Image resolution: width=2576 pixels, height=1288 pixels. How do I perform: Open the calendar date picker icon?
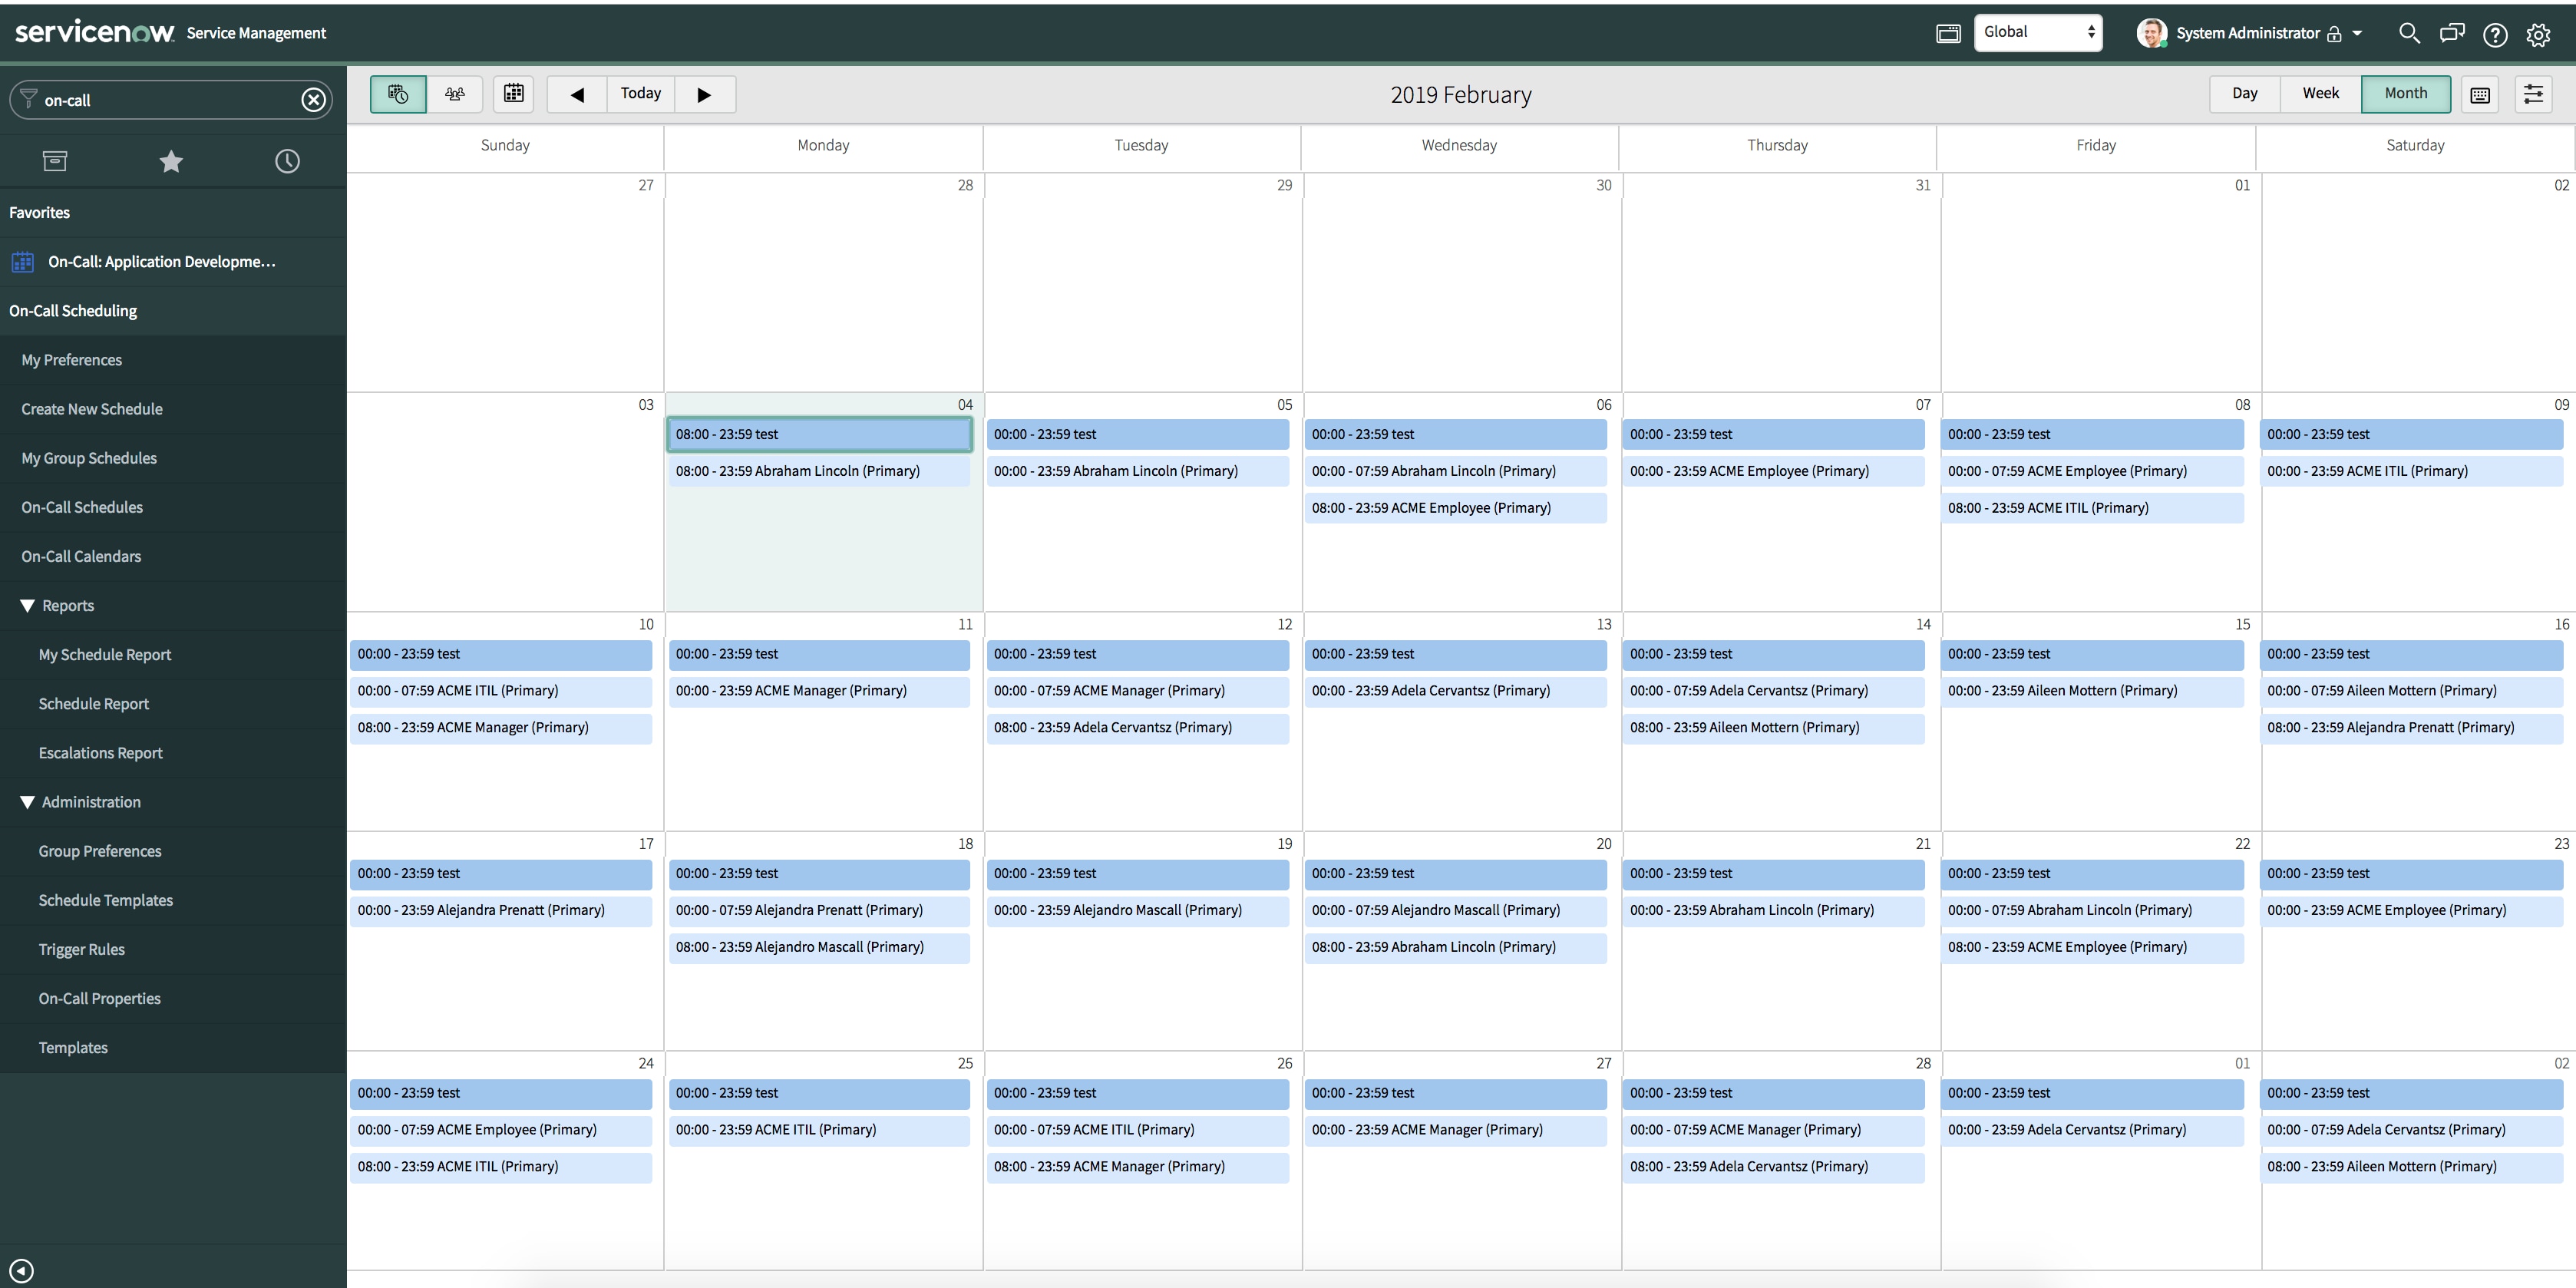pyautogui.click(x=513, y=94)
